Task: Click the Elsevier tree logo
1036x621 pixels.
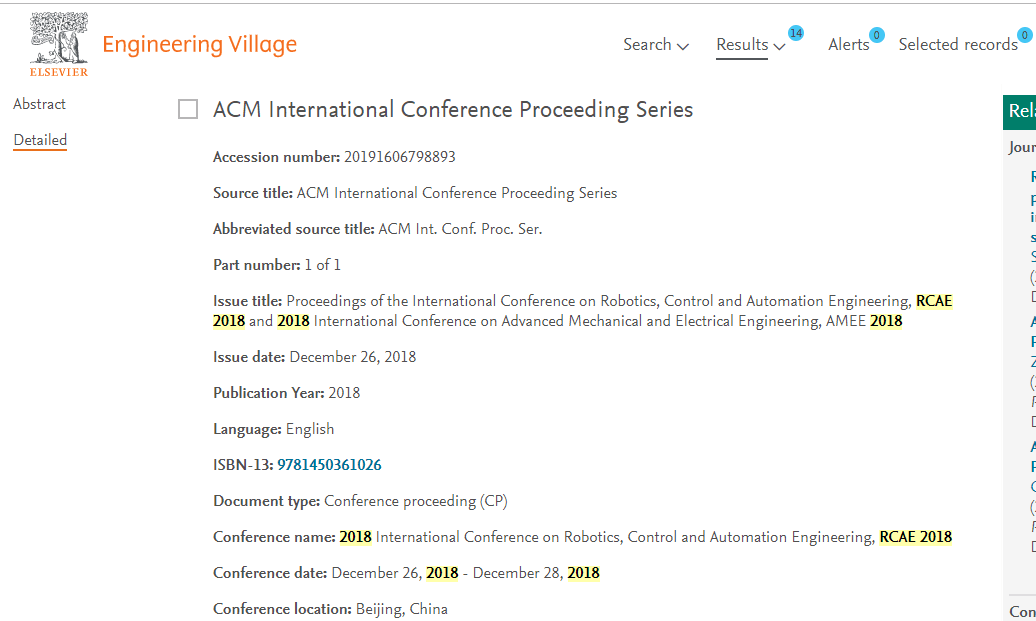Action: point(59,44)
